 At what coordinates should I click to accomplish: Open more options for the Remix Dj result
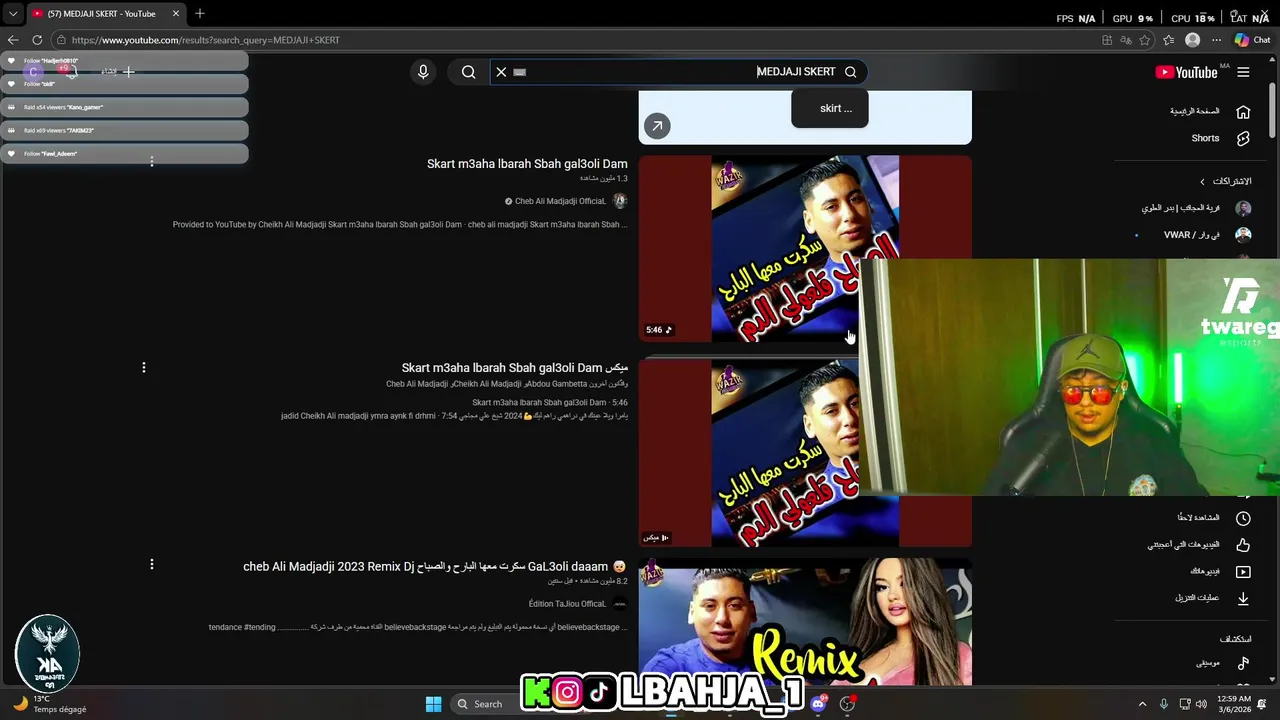click(152, 565)
